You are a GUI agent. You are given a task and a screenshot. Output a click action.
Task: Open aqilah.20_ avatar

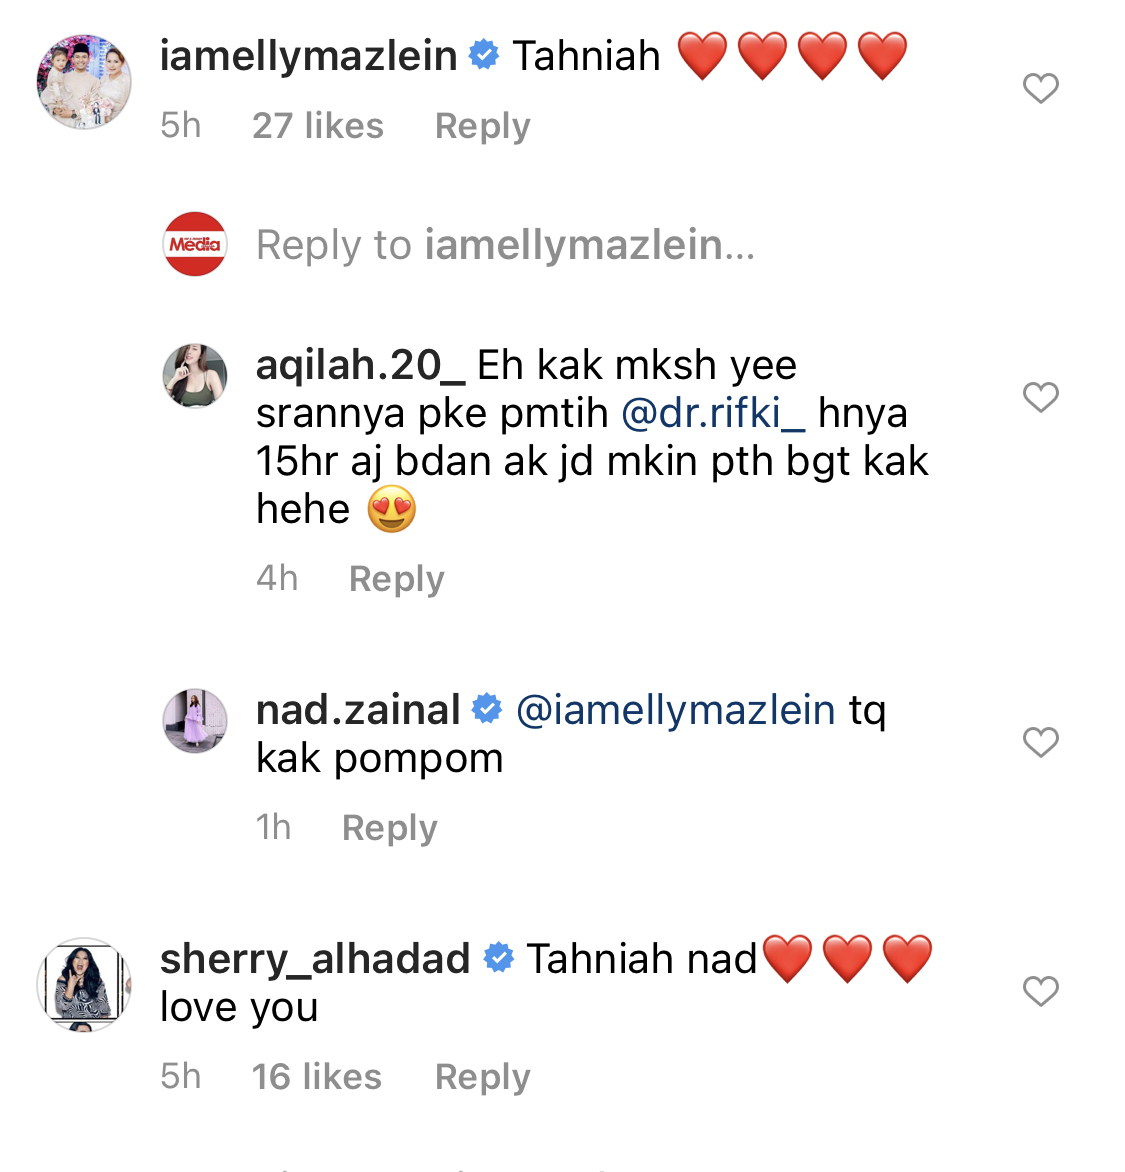195,376
